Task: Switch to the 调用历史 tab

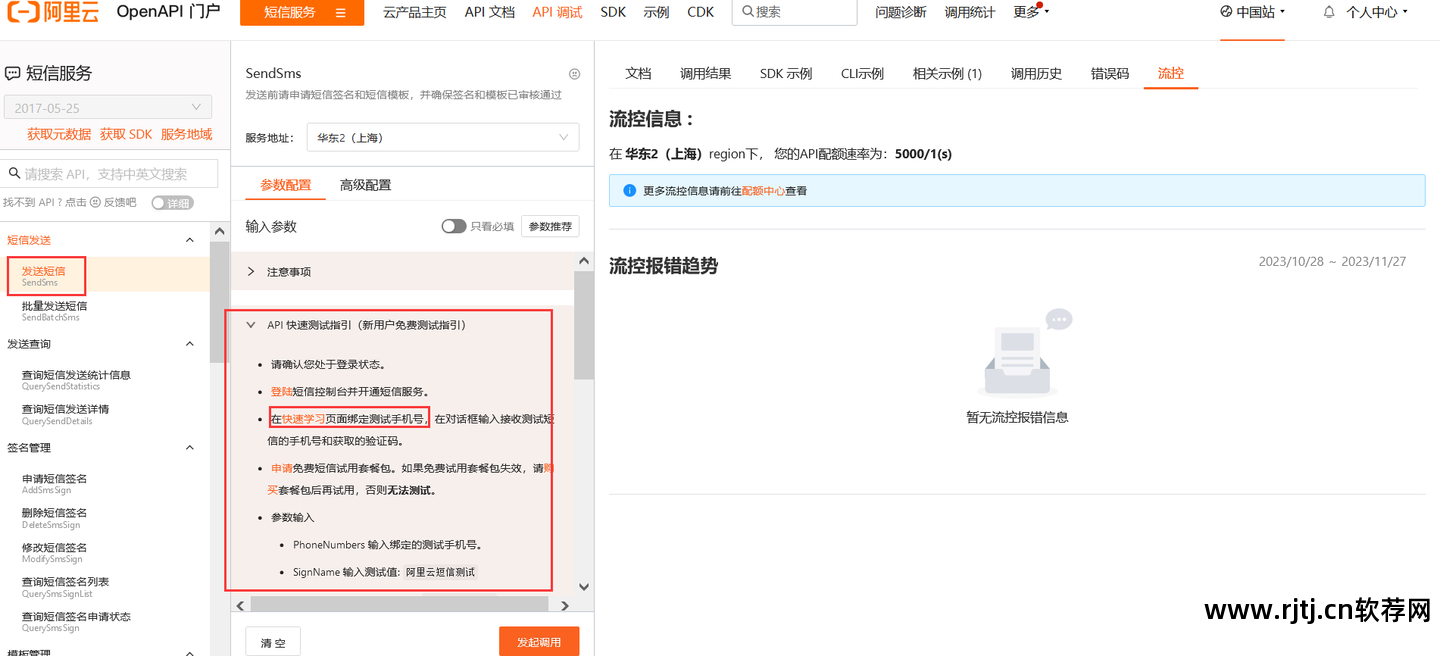Action: click(1036, 73)
